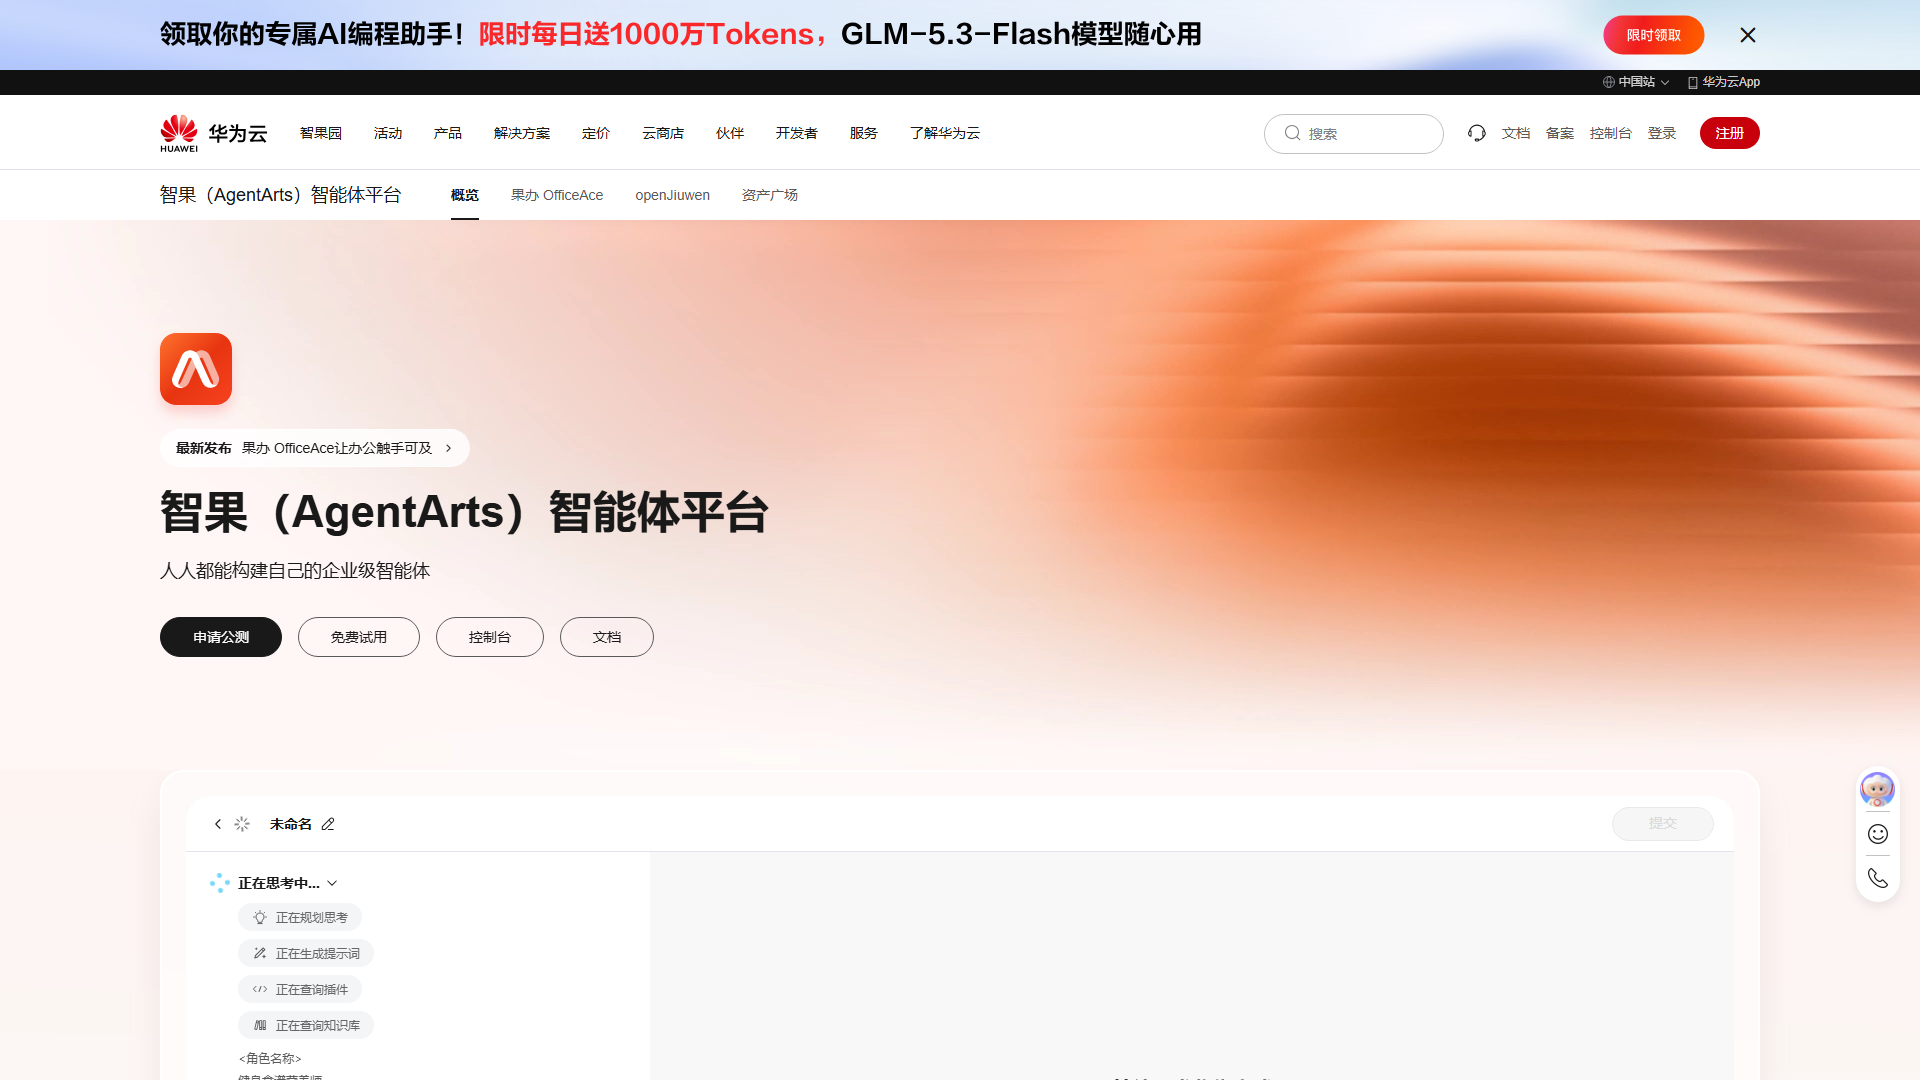Open the 服务 menu
The width and height of the screenshot is (1920, 1080).
(864, 133)
